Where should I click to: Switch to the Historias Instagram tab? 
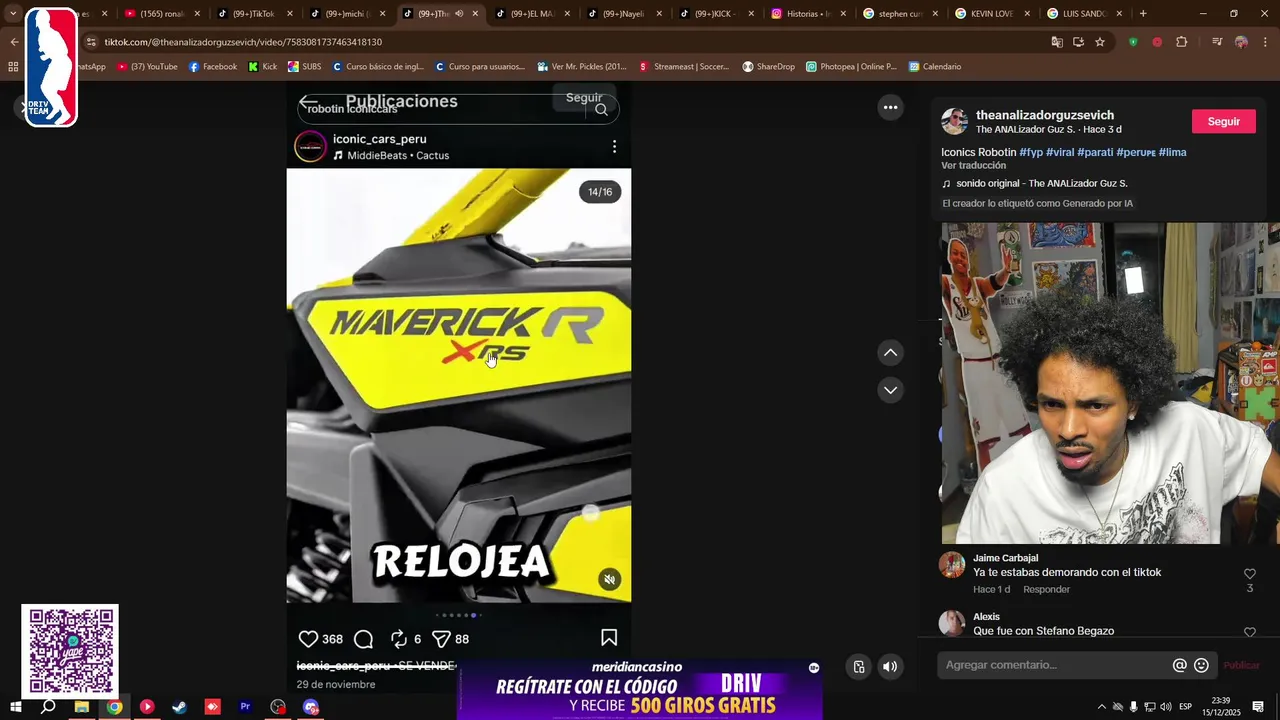[x=808, y=14]
